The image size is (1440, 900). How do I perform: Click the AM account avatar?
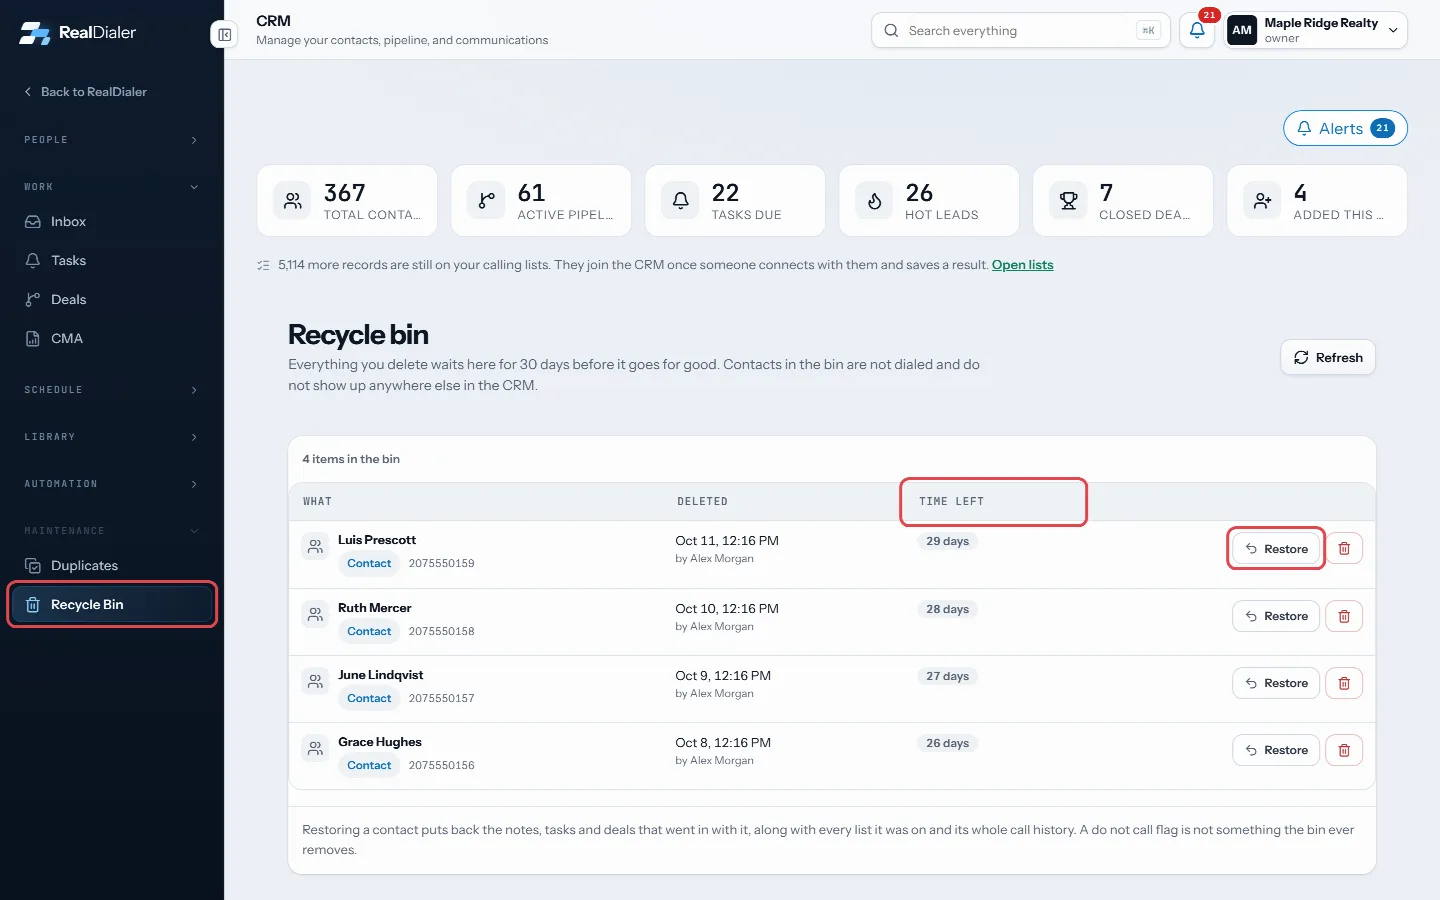coord(1242,30)
